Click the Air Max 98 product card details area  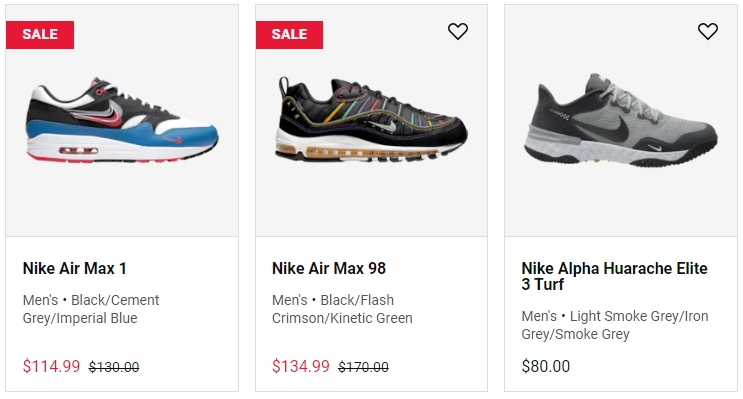coord(372,314)
